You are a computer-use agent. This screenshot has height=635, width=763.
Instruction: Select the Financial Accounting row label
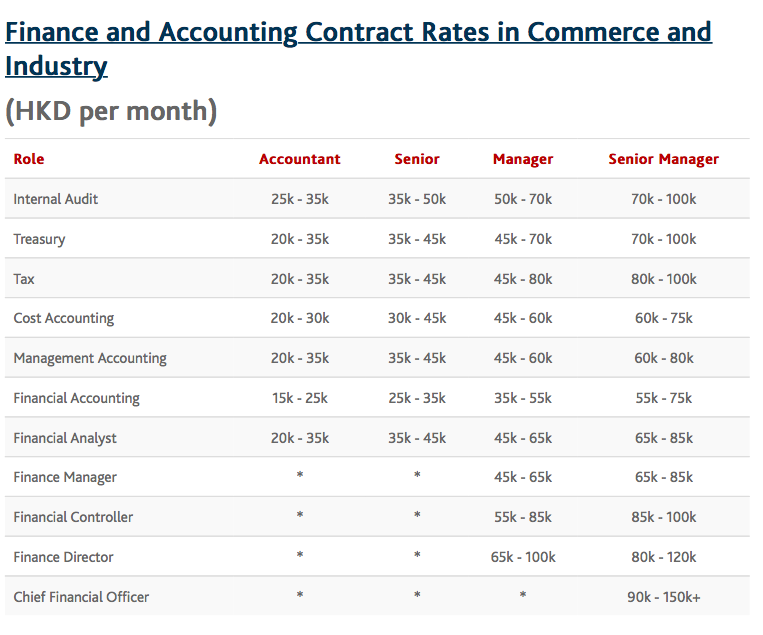pyautogui.click(x=76, y=398)
